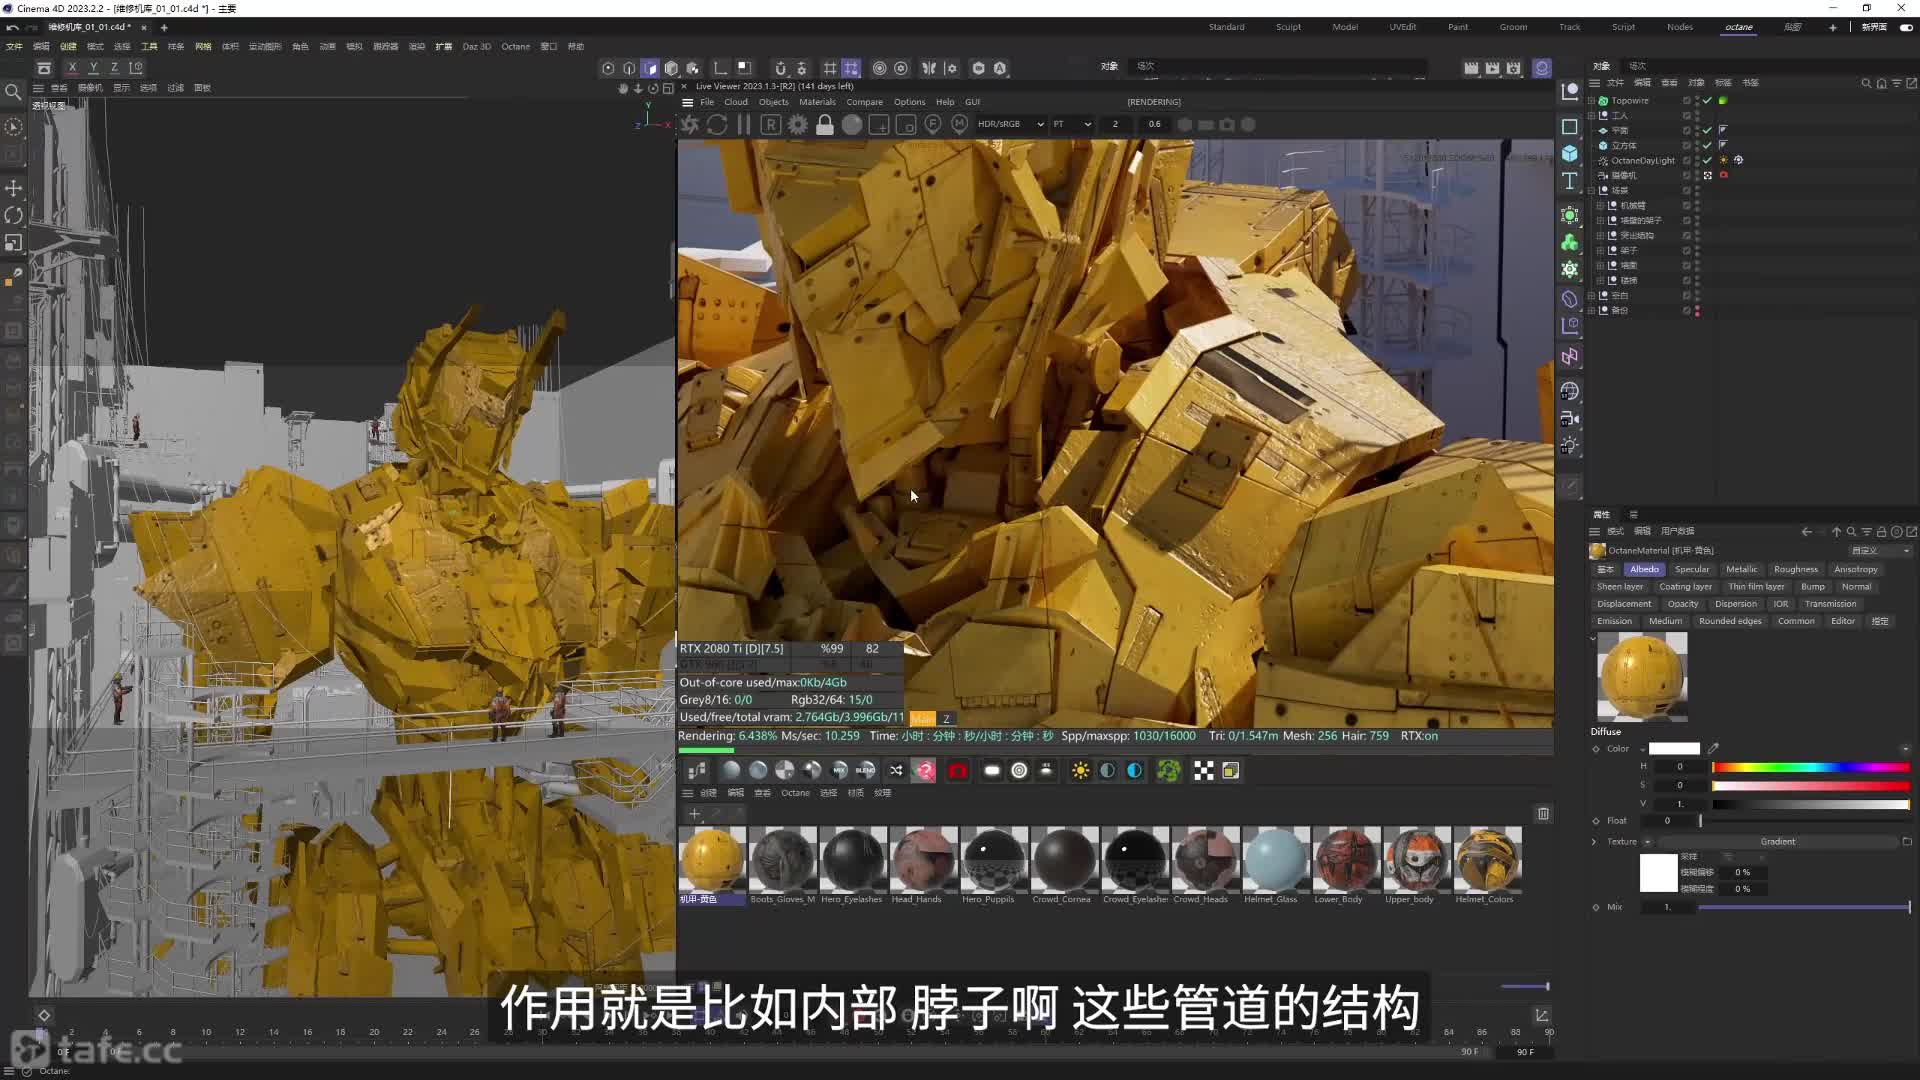1920x1080 pixels.
Task: Open the Metallic material channel
Action: pyautogui.click(x=1741, y=569)
